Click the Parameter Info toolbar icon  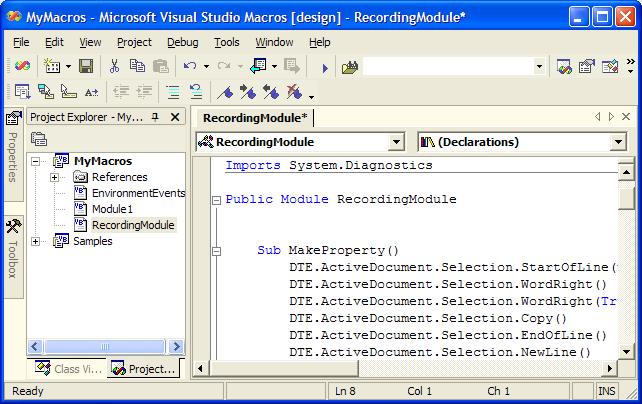[45, 92]
